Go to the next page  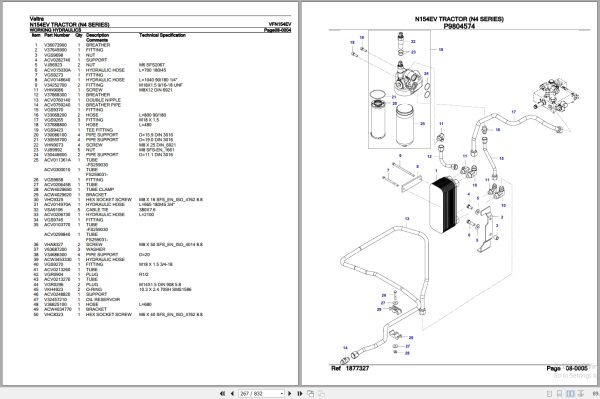click(290, 393)
